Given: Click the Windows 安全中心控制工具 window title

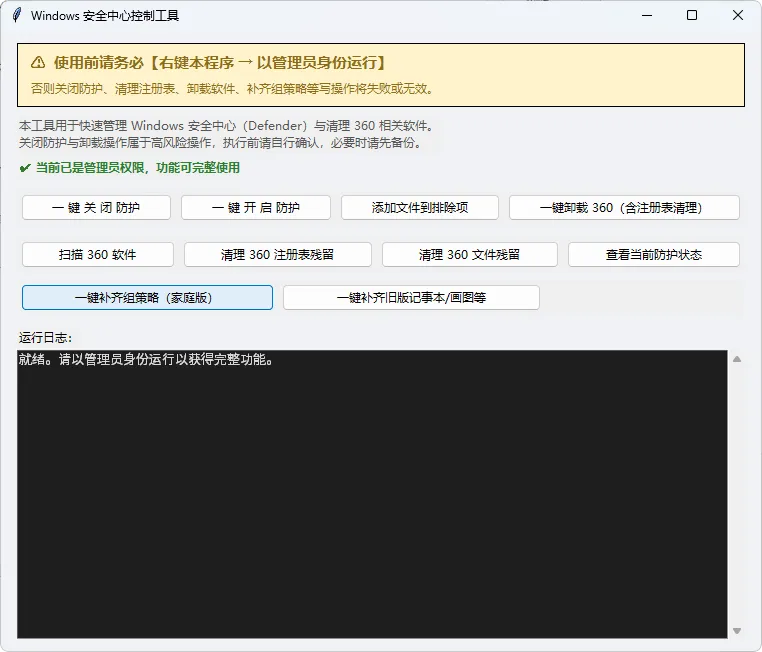Looking at the screenshot, I should click(x=105, y=16).
